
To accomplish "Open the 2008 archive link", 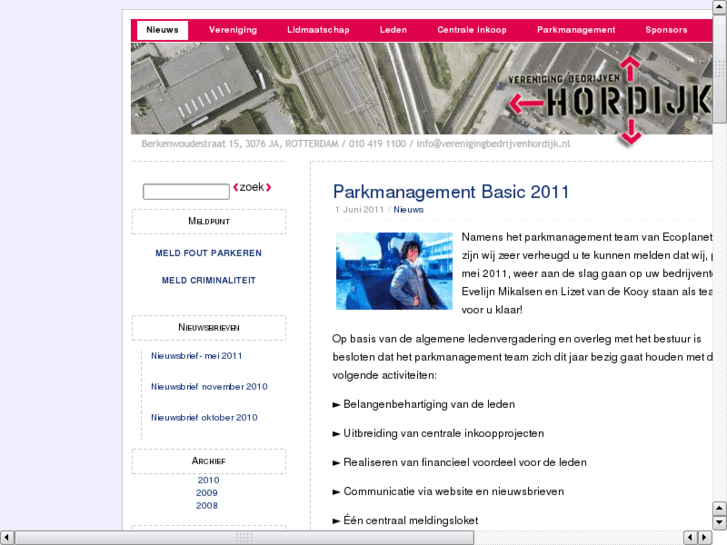I will tap(207, 506).
